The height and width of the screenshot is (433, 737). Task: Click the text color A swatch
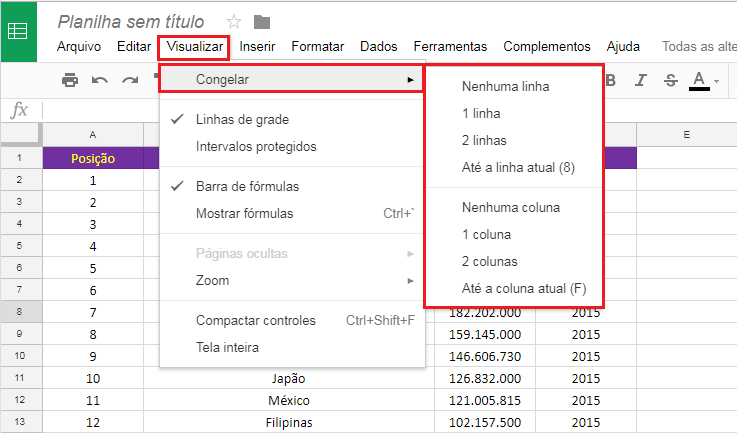pyautogui.click(x=699, y=80)
